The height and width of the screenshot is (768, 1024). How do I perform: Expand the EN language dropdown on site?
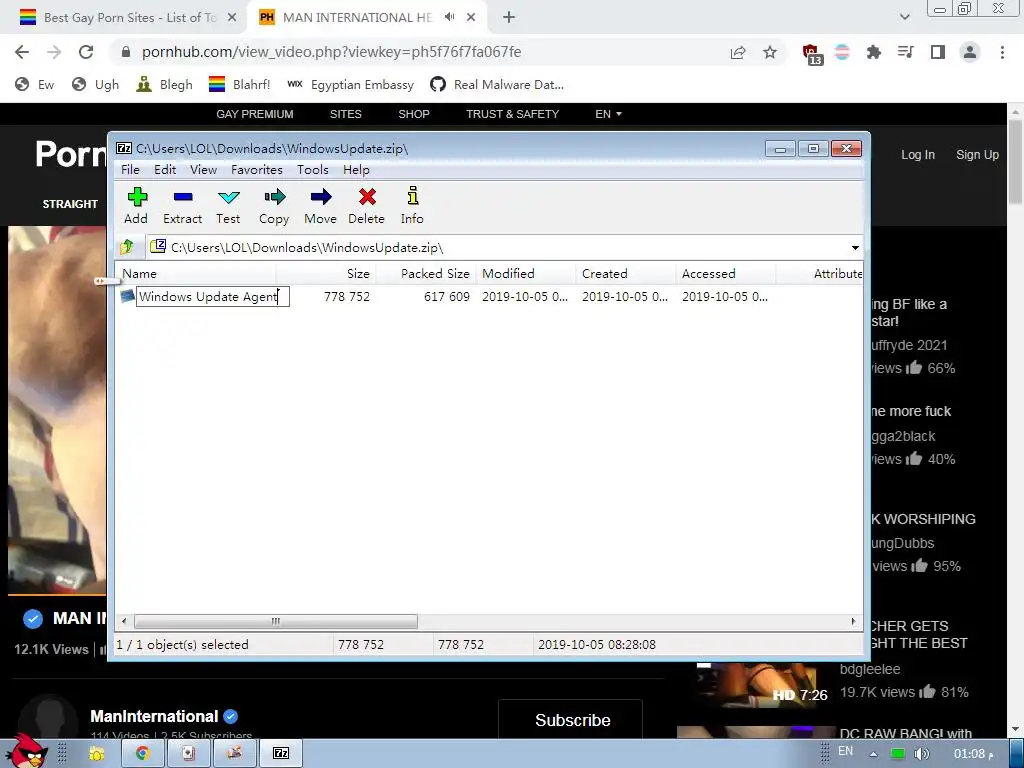tap(608, 114)
